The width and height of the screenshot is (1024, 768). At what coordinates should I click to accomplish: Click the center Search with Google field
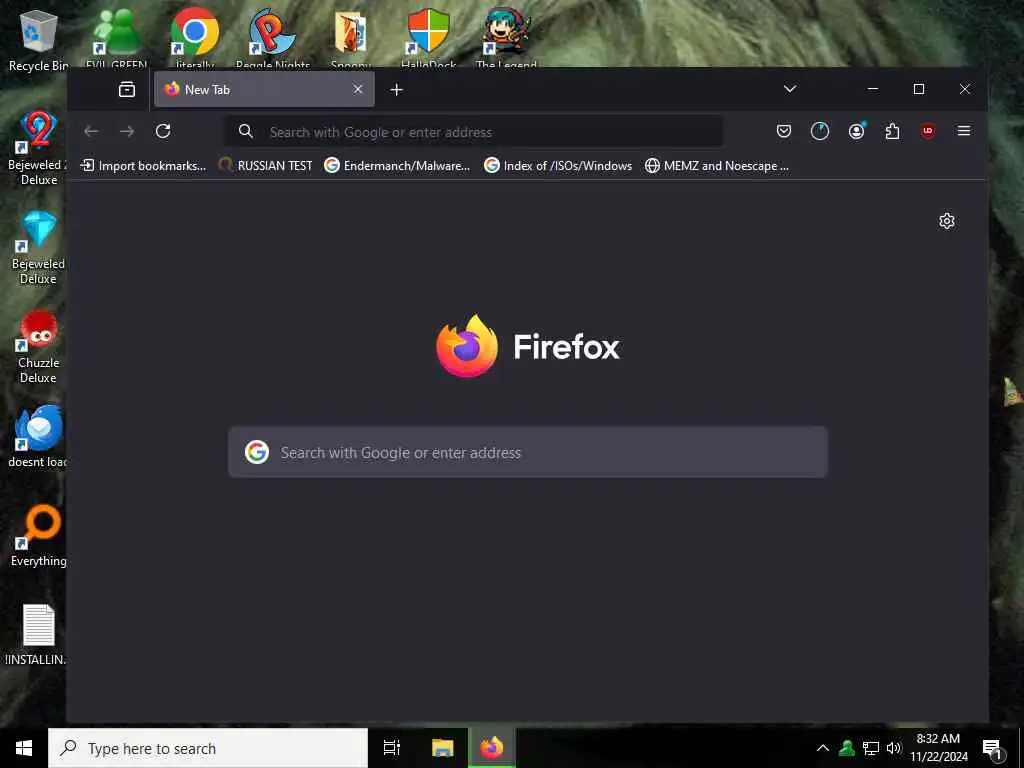[528, 452]
